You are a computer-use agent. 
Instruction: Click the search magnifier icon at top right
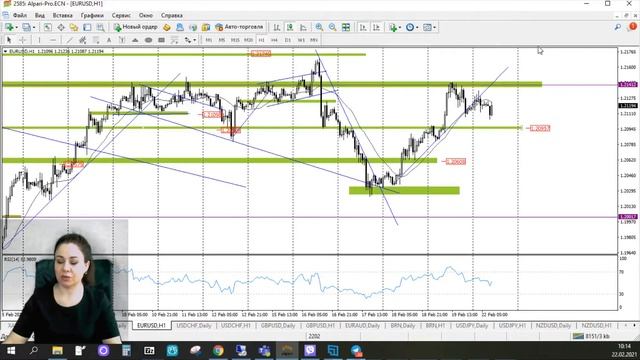[618, 27]
